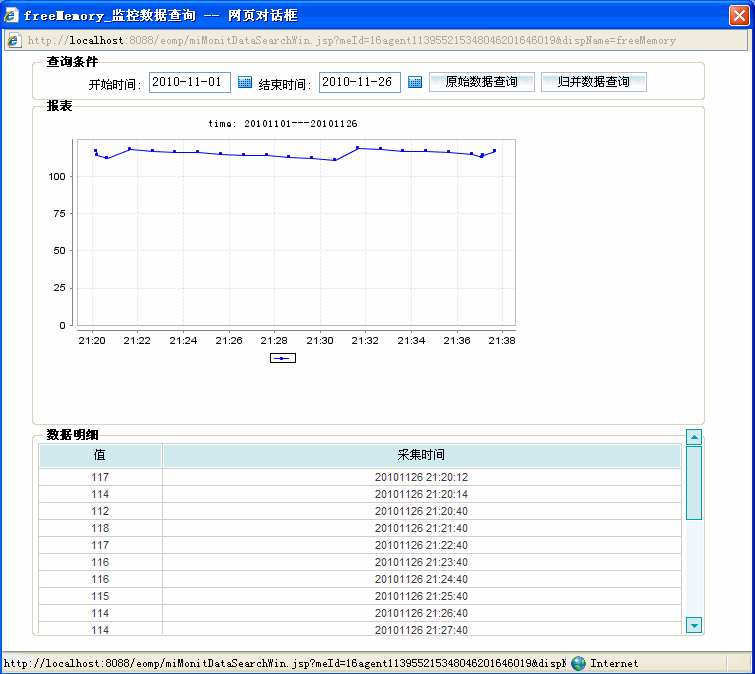Image resolution: width=755 pixels, height=674 pixels.
Task: Click the 值 column header
Action: click(100, 455)
